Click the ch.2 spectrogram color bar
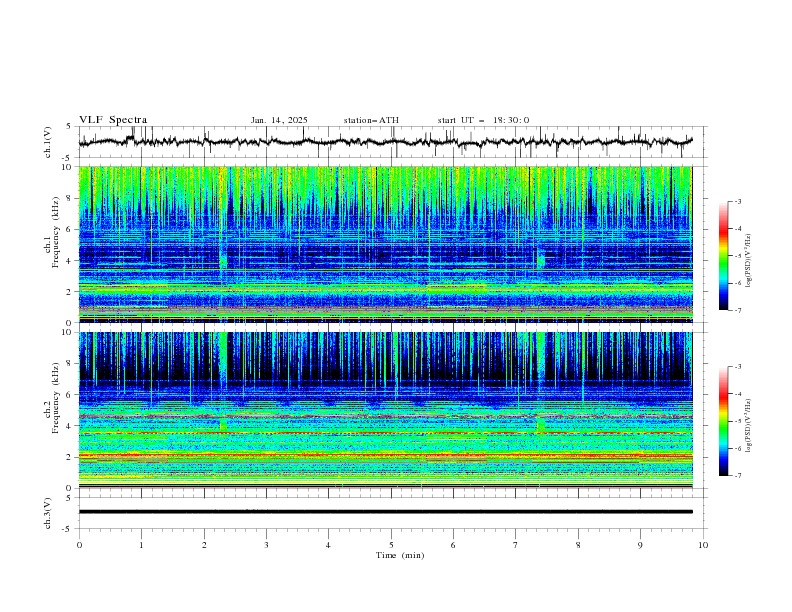 724,421
